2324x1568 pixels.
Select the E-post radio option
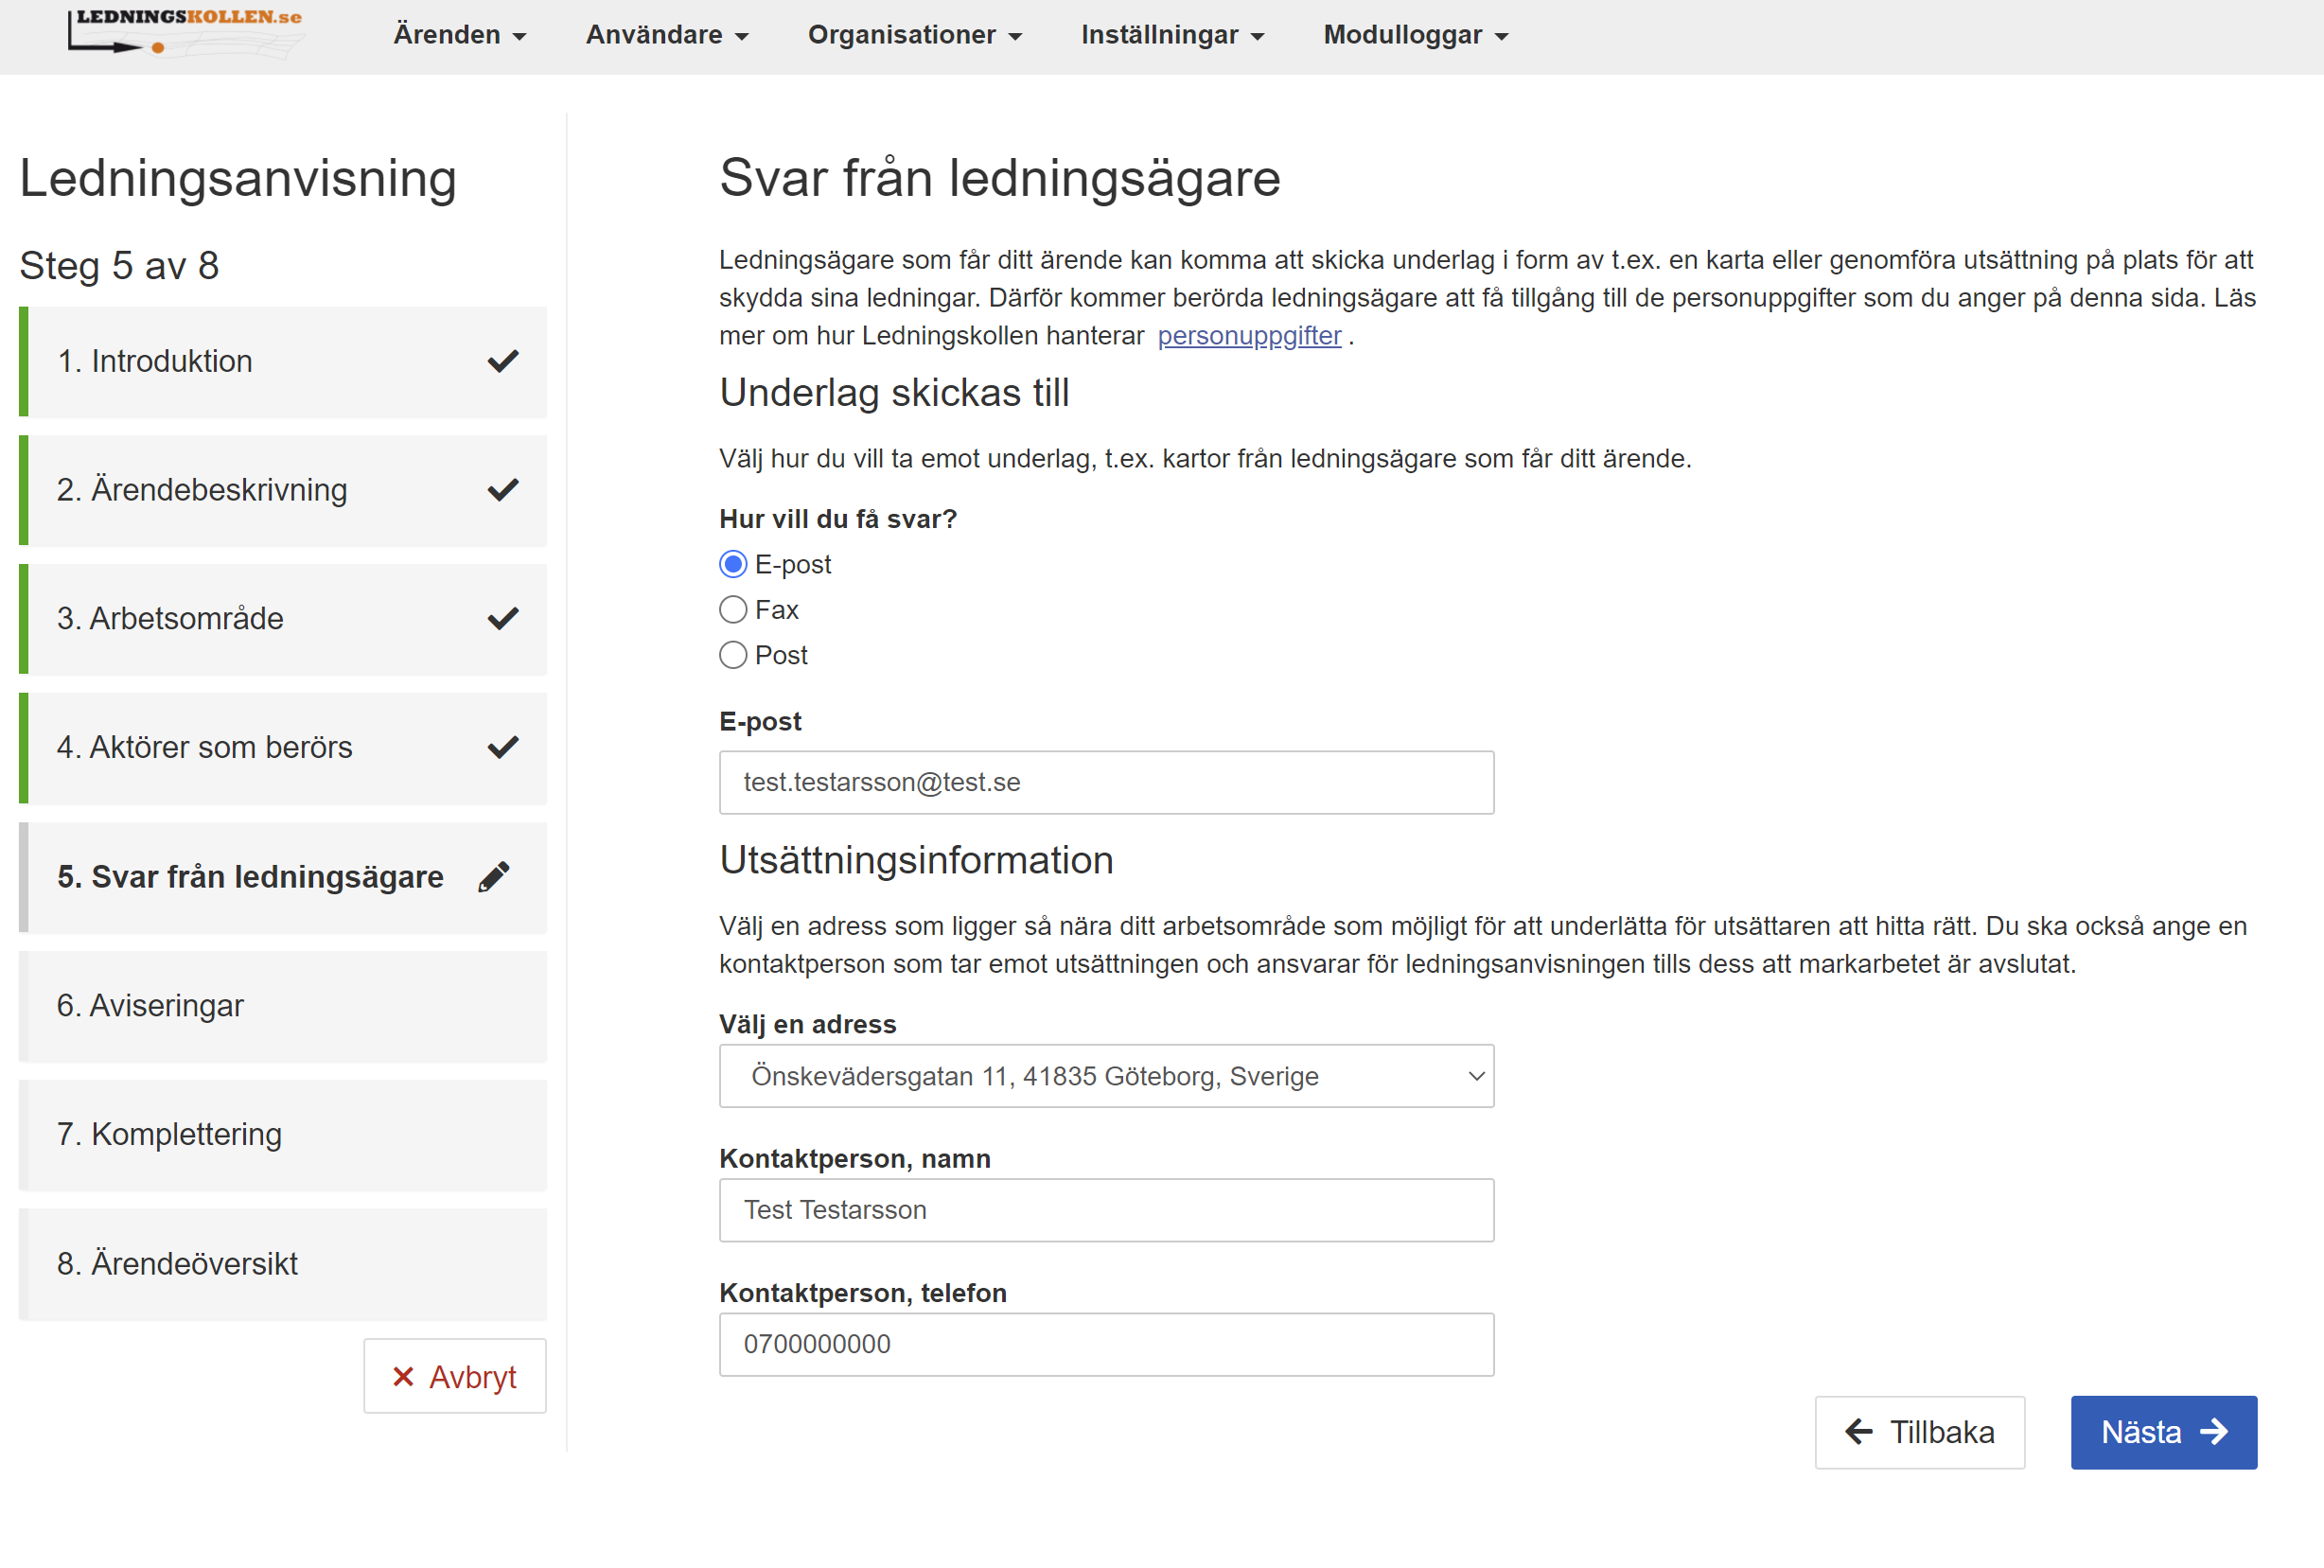(x=733, y=565)
